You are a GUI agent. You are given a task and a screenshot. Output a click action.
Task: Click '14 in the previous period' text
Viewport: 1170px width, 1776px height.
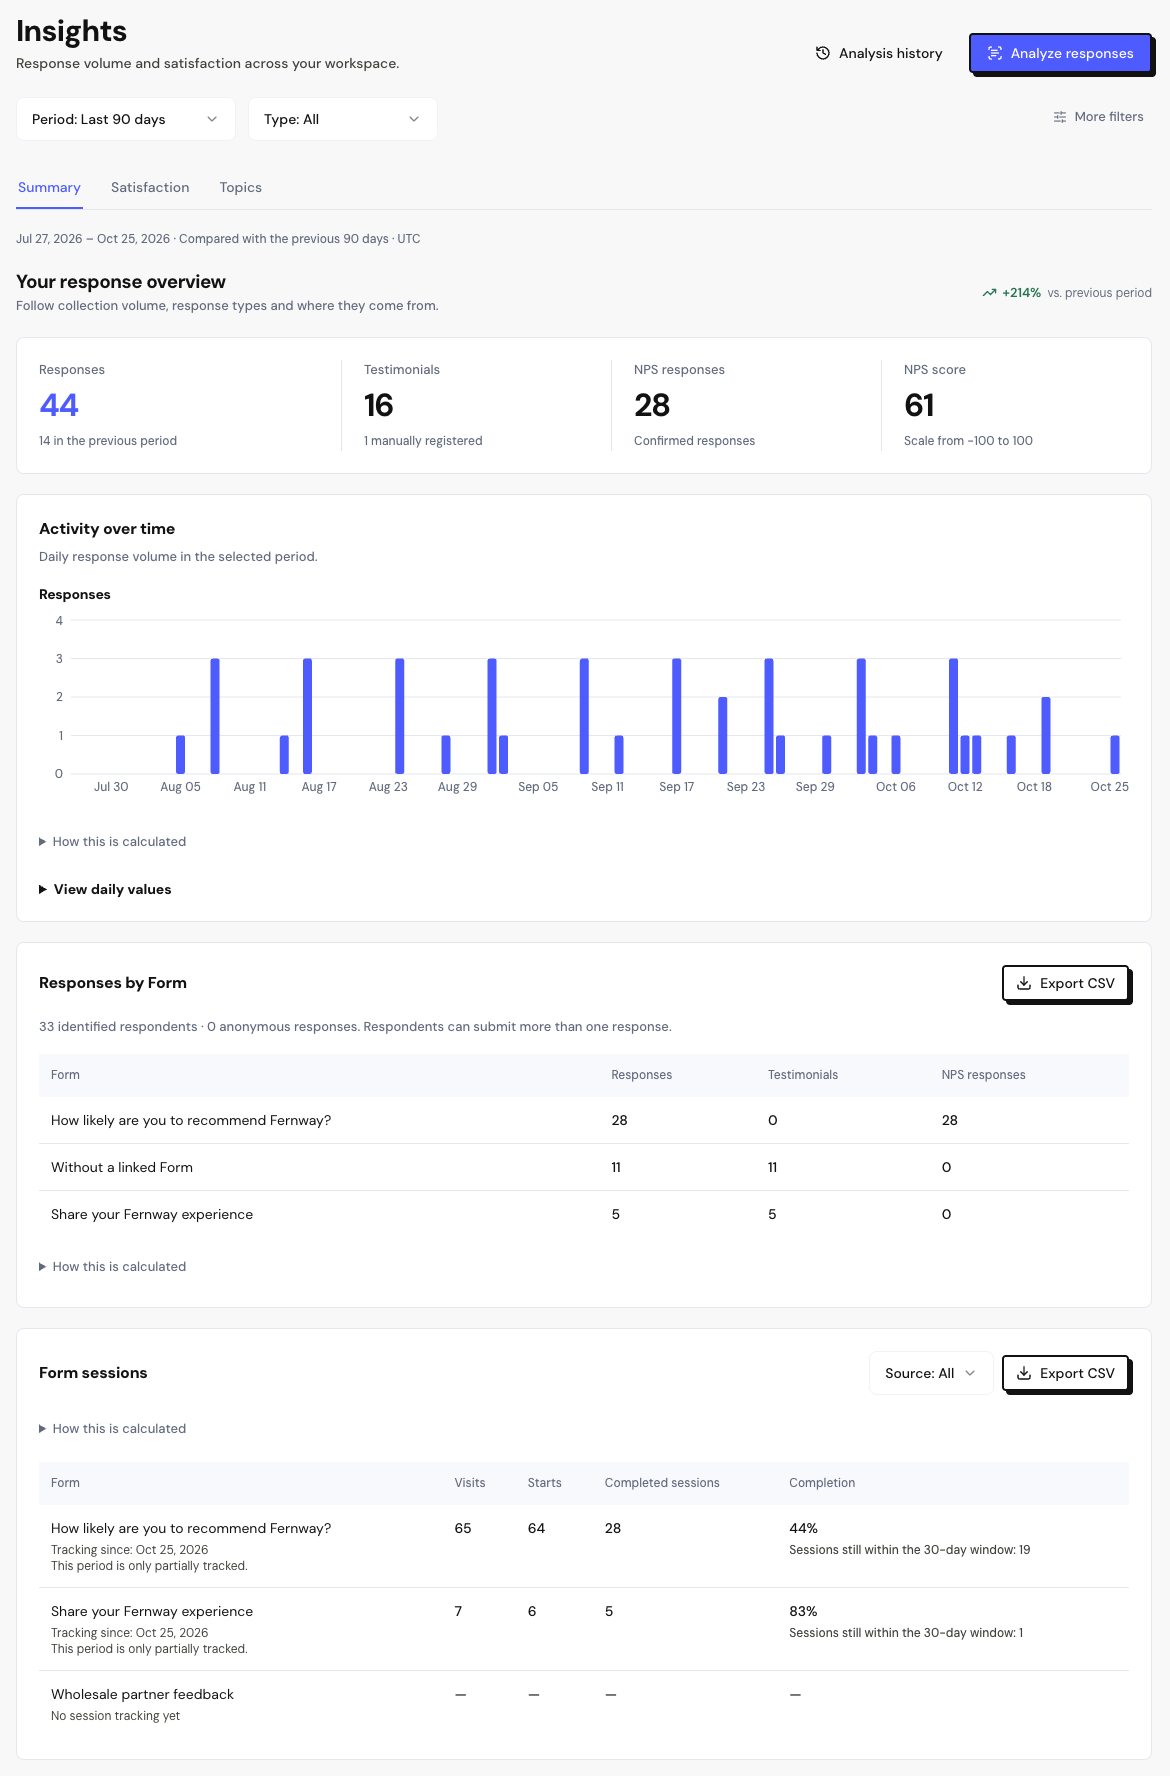(x=108, y=441)
